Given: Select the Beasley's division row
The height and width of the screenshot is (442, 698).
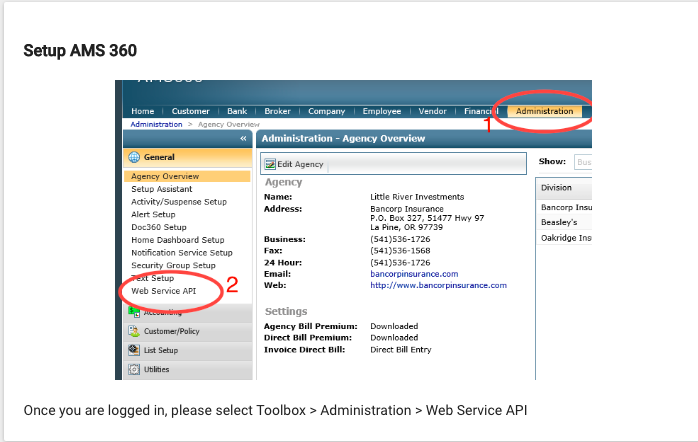Looking at the screenshot, I should tap(564, 222).
